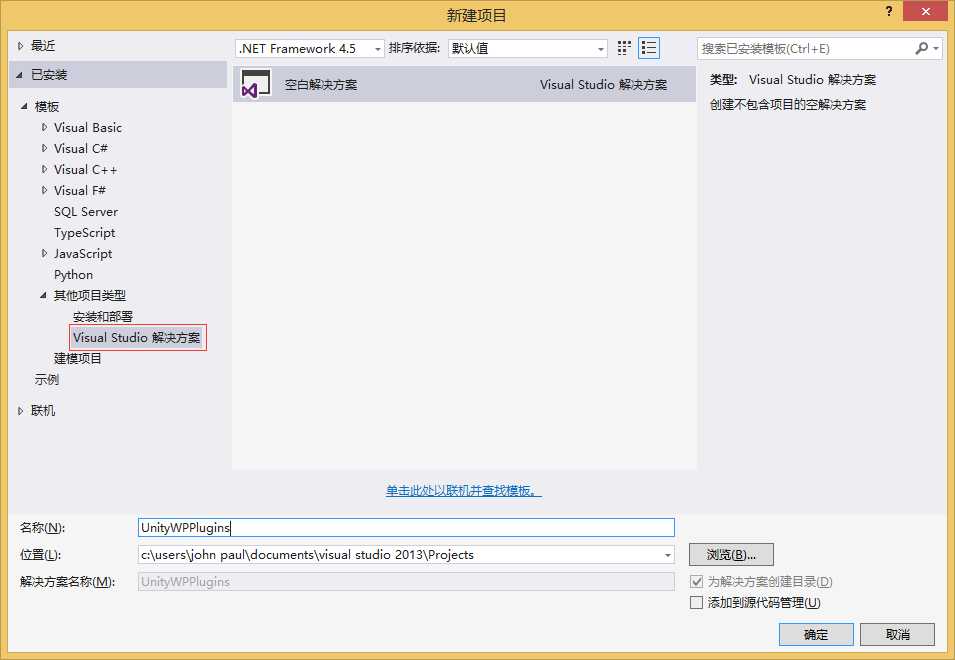955x660 pixels.
Task: Close the 新建项目 dialog
Action: [x=925, y=12]
